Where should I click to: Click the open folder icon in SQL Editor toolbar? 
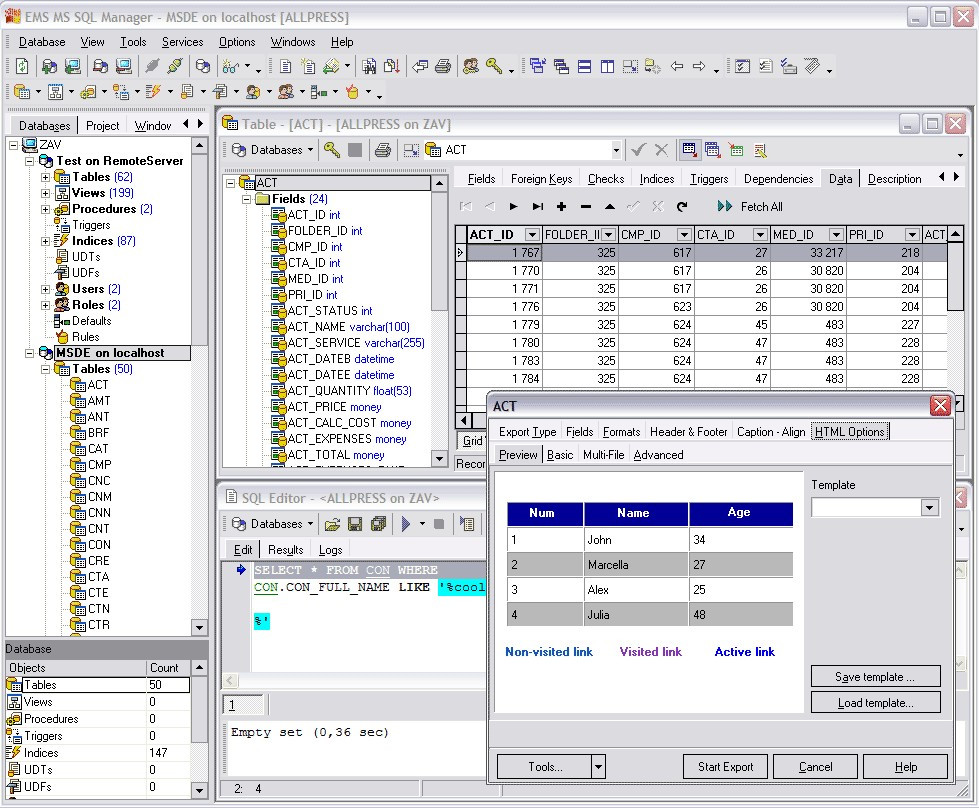coord(332,524)
